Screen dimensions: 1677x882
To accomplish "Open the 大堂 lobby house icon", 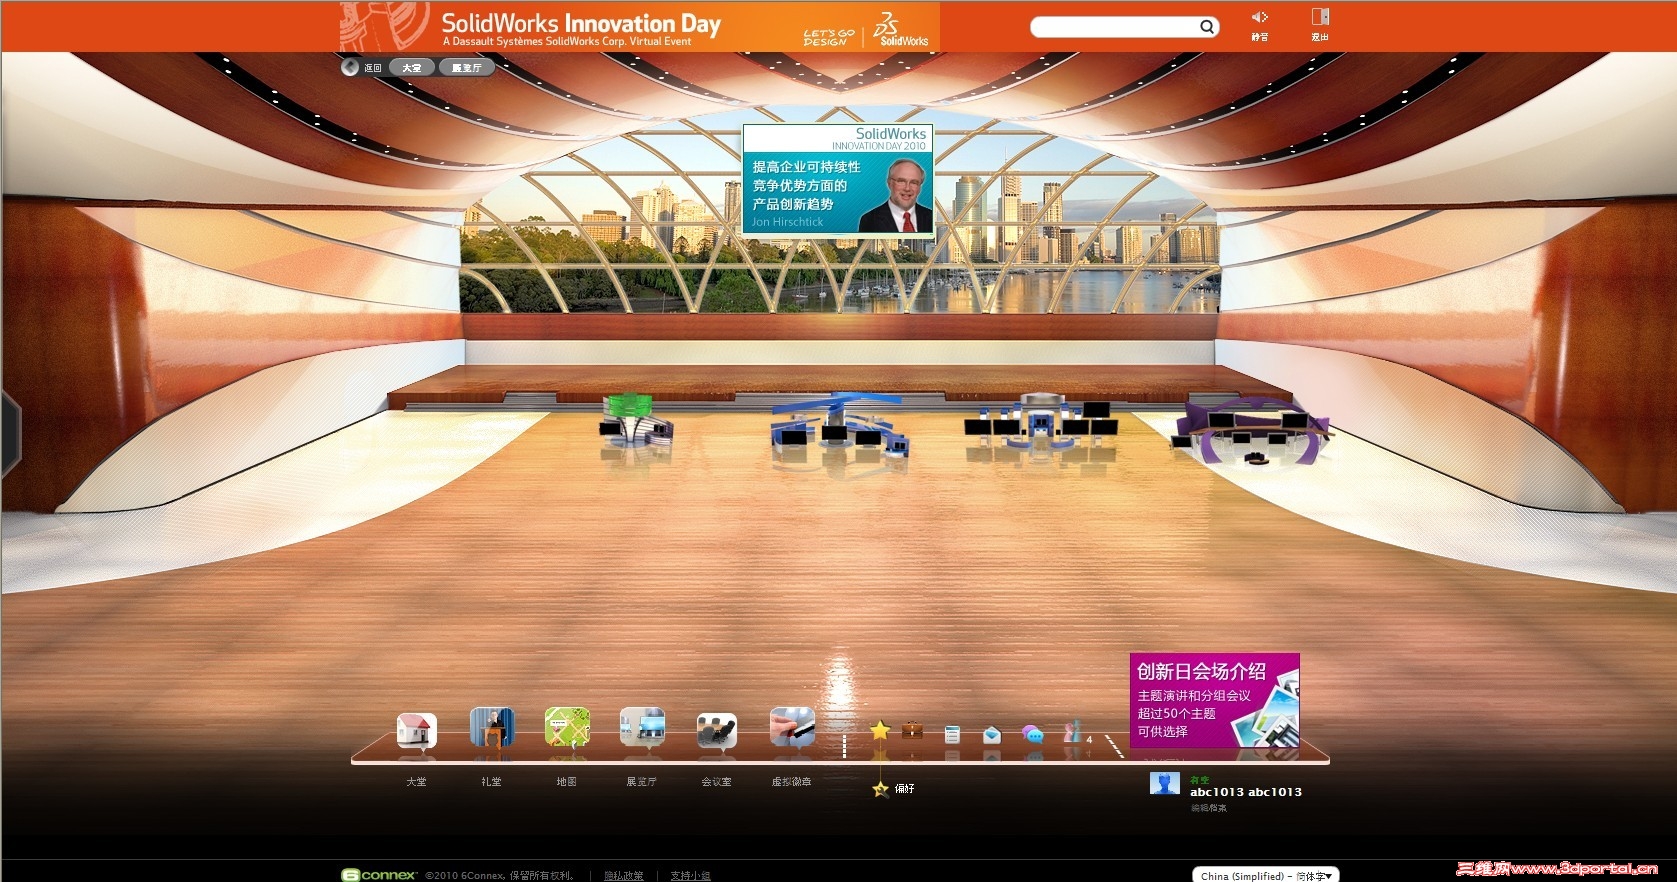I will pos(416,731).
